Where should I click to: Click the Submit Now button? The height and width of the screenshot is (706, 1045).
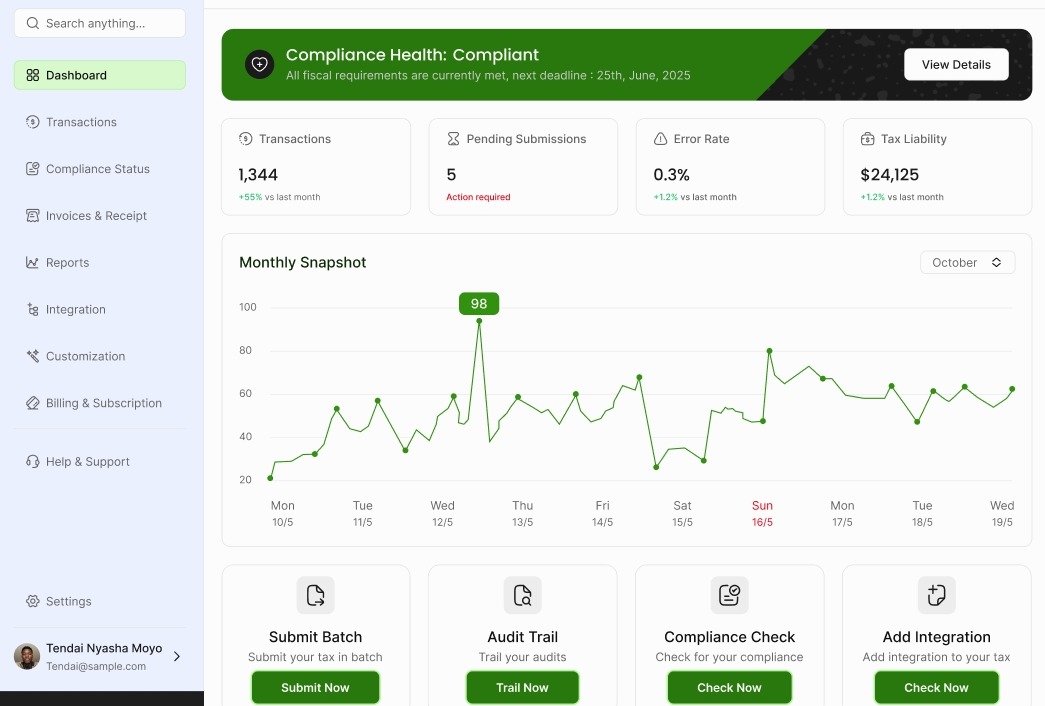point(315,688)
